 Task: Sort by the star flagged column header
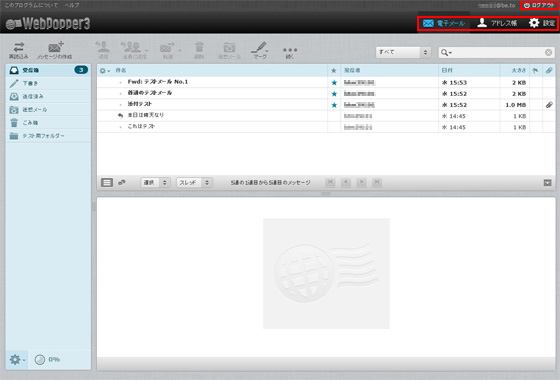tap(334, 71)
